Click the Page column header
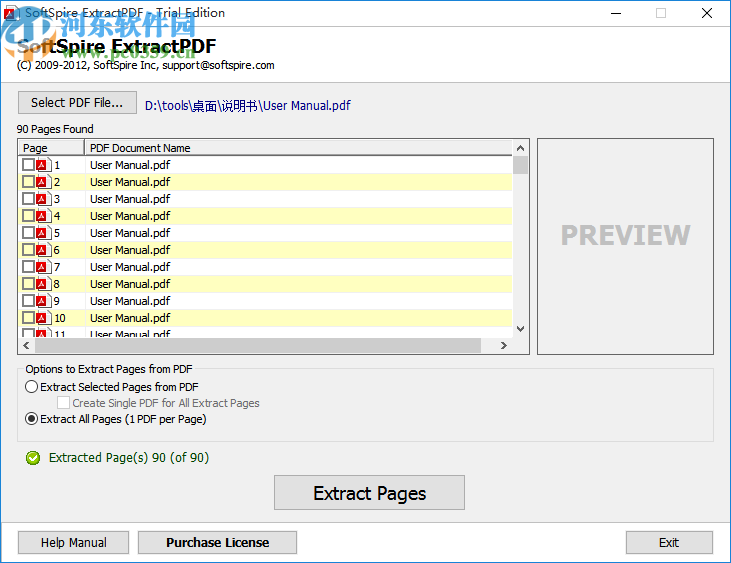731x563 pixels. 51,148
